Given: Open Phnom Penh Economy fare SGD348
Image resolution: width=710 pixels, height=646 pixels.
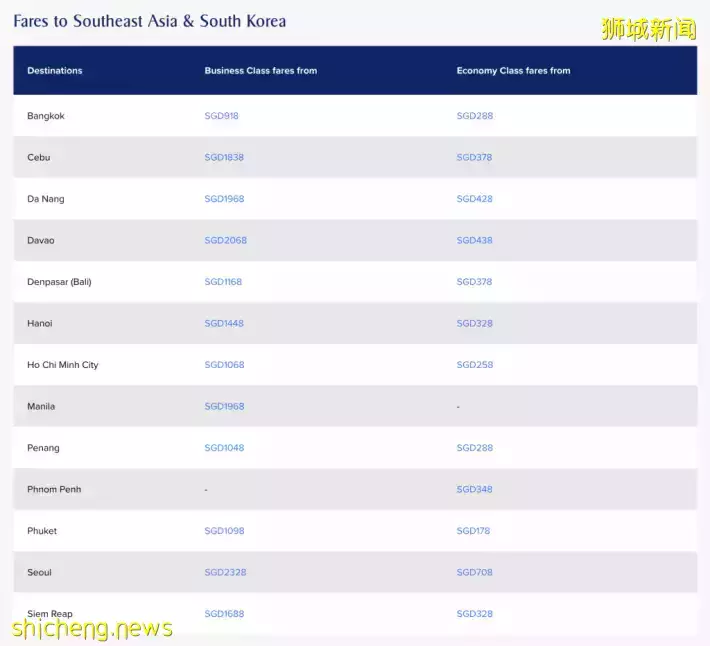Looking at the screenshot, I should (x=475, y=489).
